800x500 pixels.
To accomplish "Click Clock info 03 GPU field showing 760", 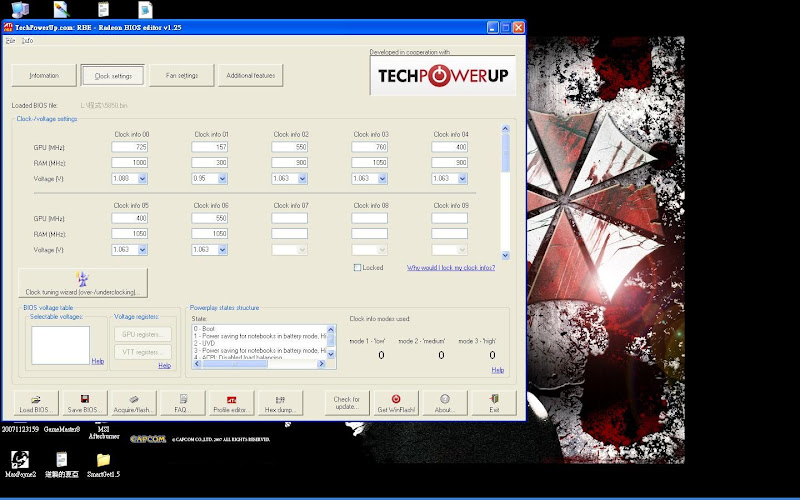I will tap(369, 147).
